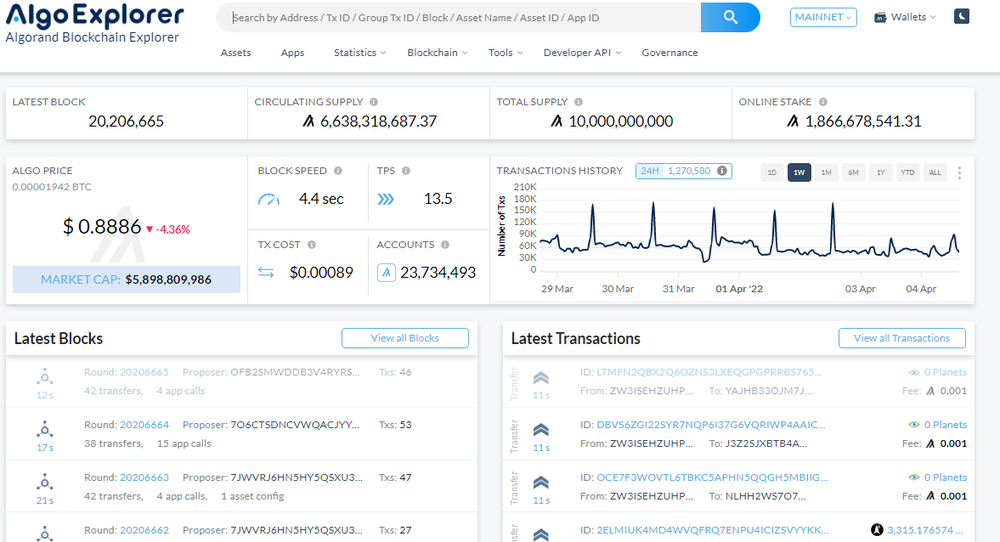Click info icon in 24H transactions badge
The height and width of the screenshot is (542, 1000).
coord(722,171)
